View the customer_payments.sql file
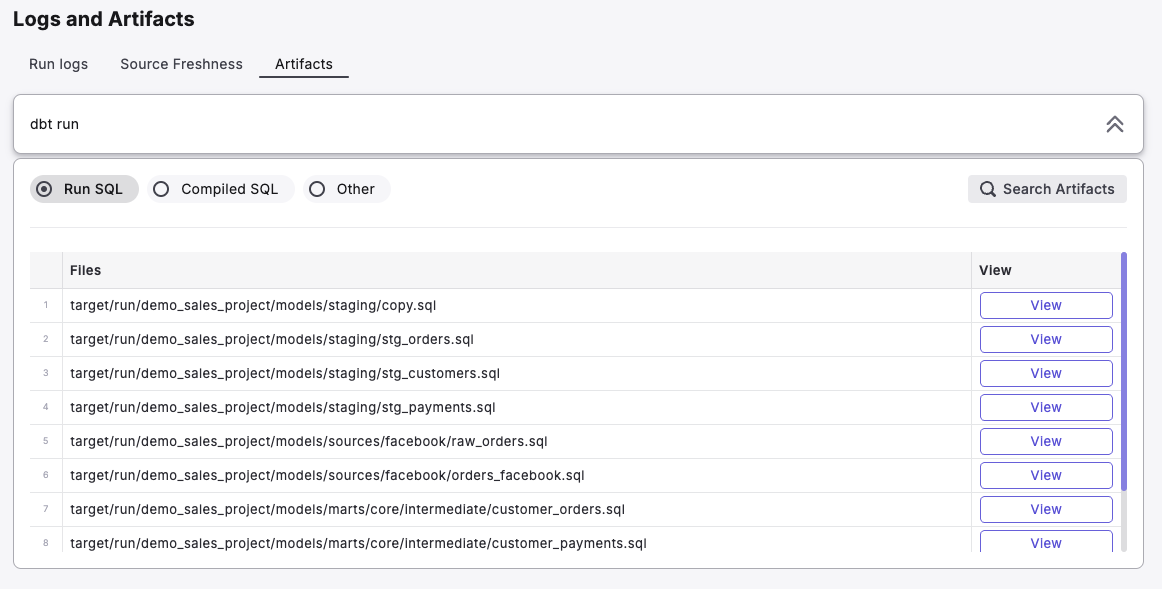 tap(1045, 542)
